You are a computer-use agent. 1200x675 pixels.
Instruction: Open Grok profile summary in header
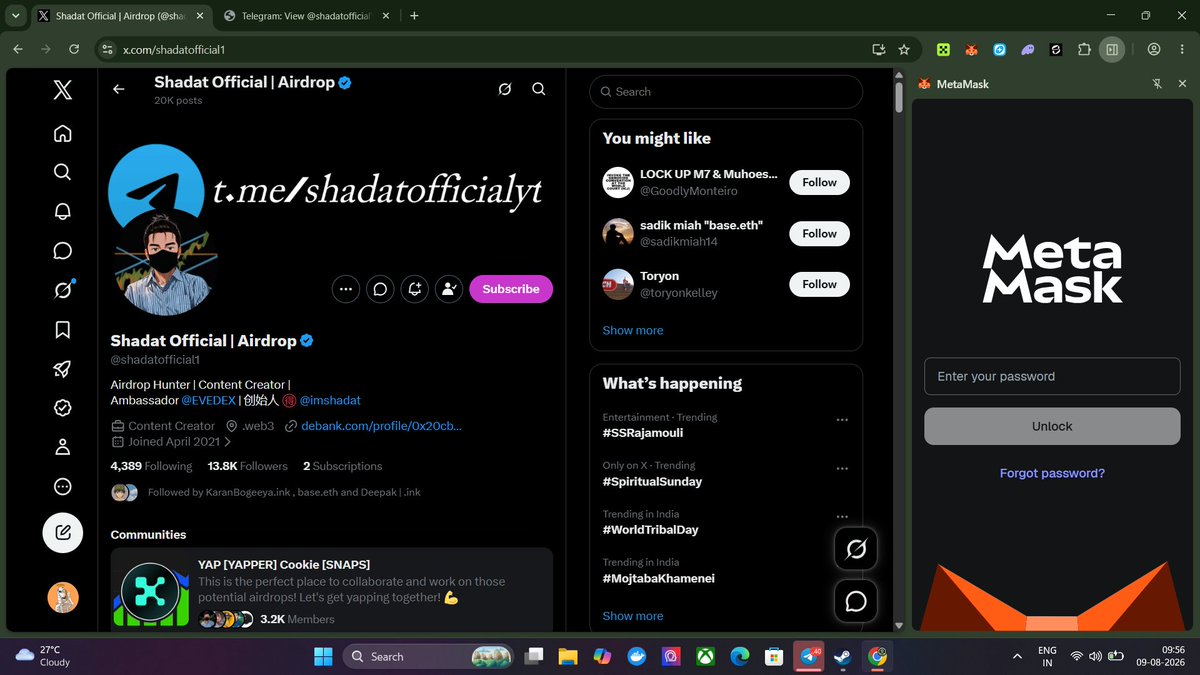click(x=505, y=89)
